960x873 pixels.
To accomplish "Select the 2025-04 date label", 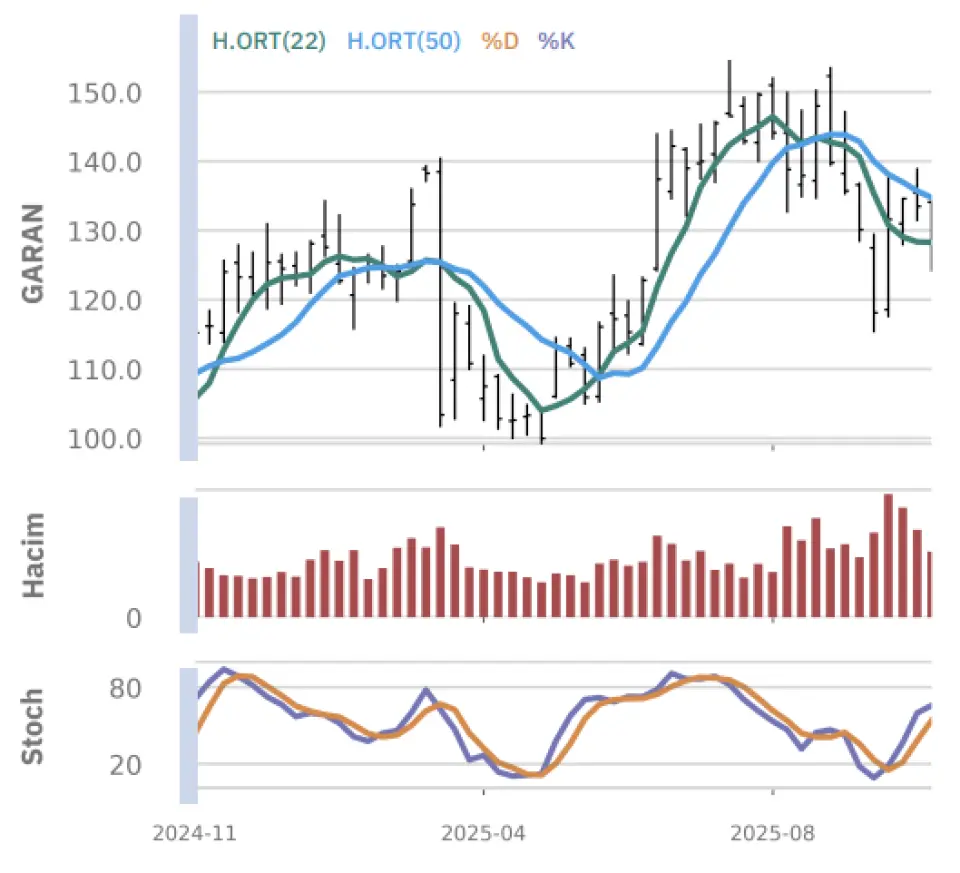I will (484, 833).
